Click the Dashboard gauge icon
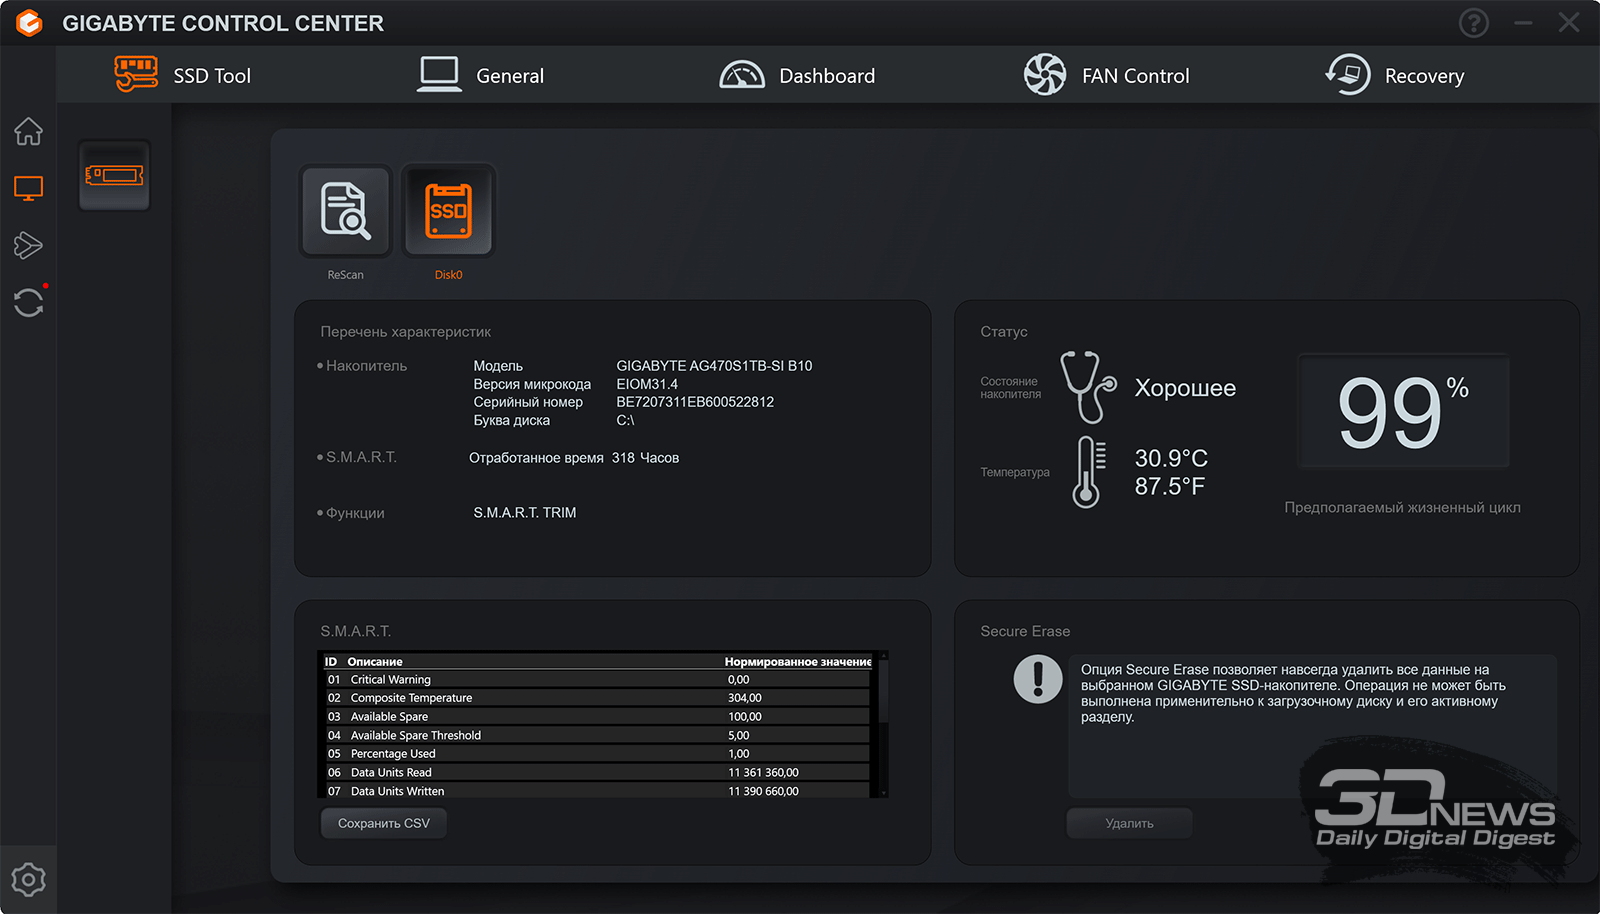This screenshot has height=914, width=1600. pyautogui.click(x=742, y=74)
